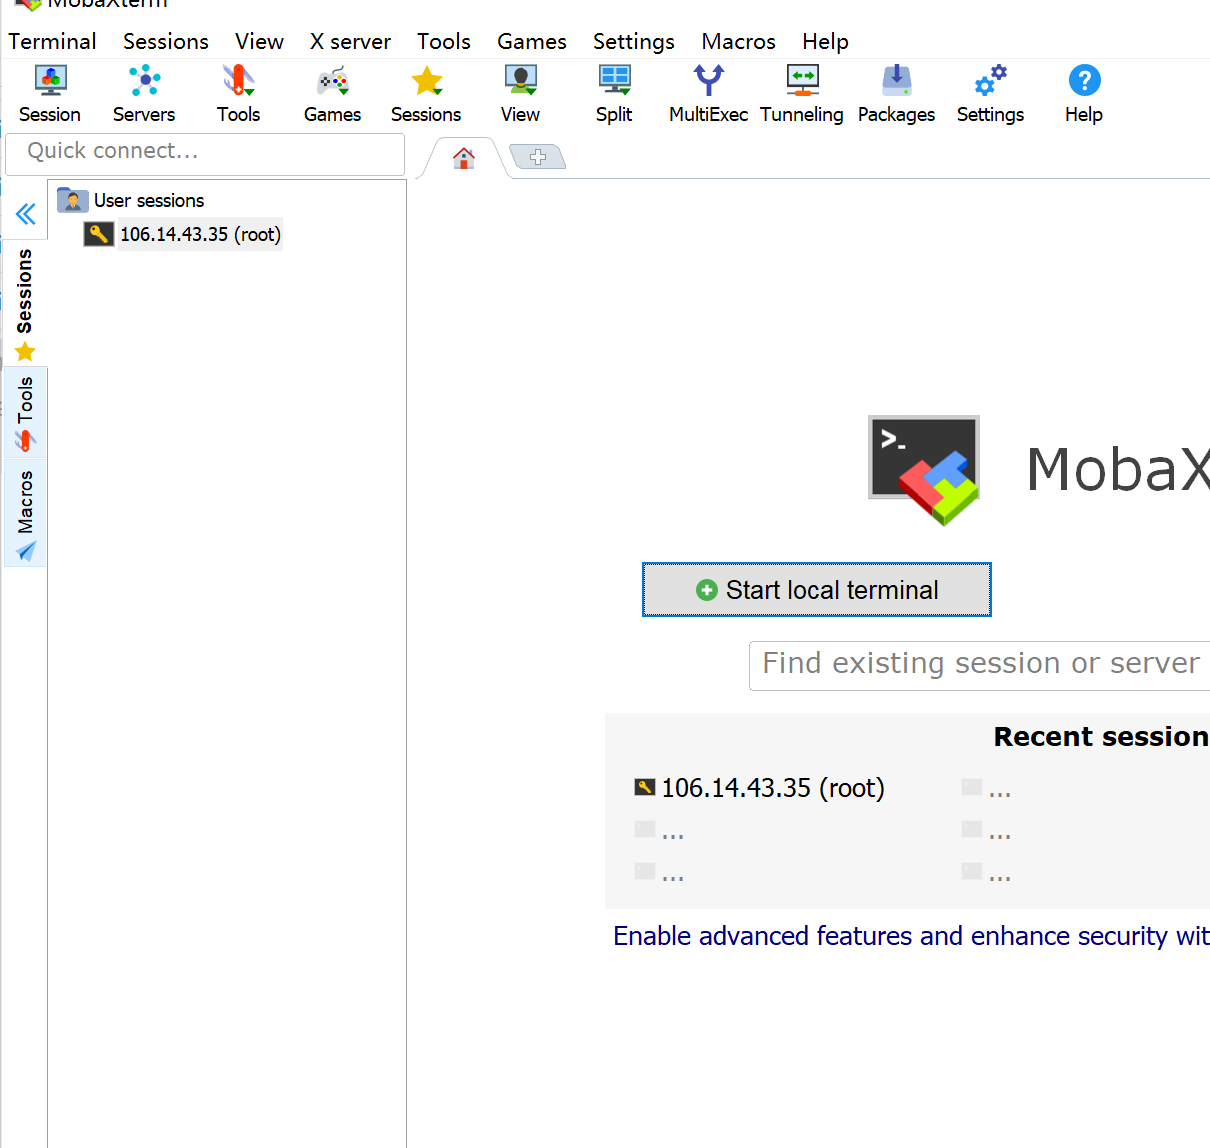Click the Help question mark icon
The image size is (1210, 1148).
tap(1084, 95)
